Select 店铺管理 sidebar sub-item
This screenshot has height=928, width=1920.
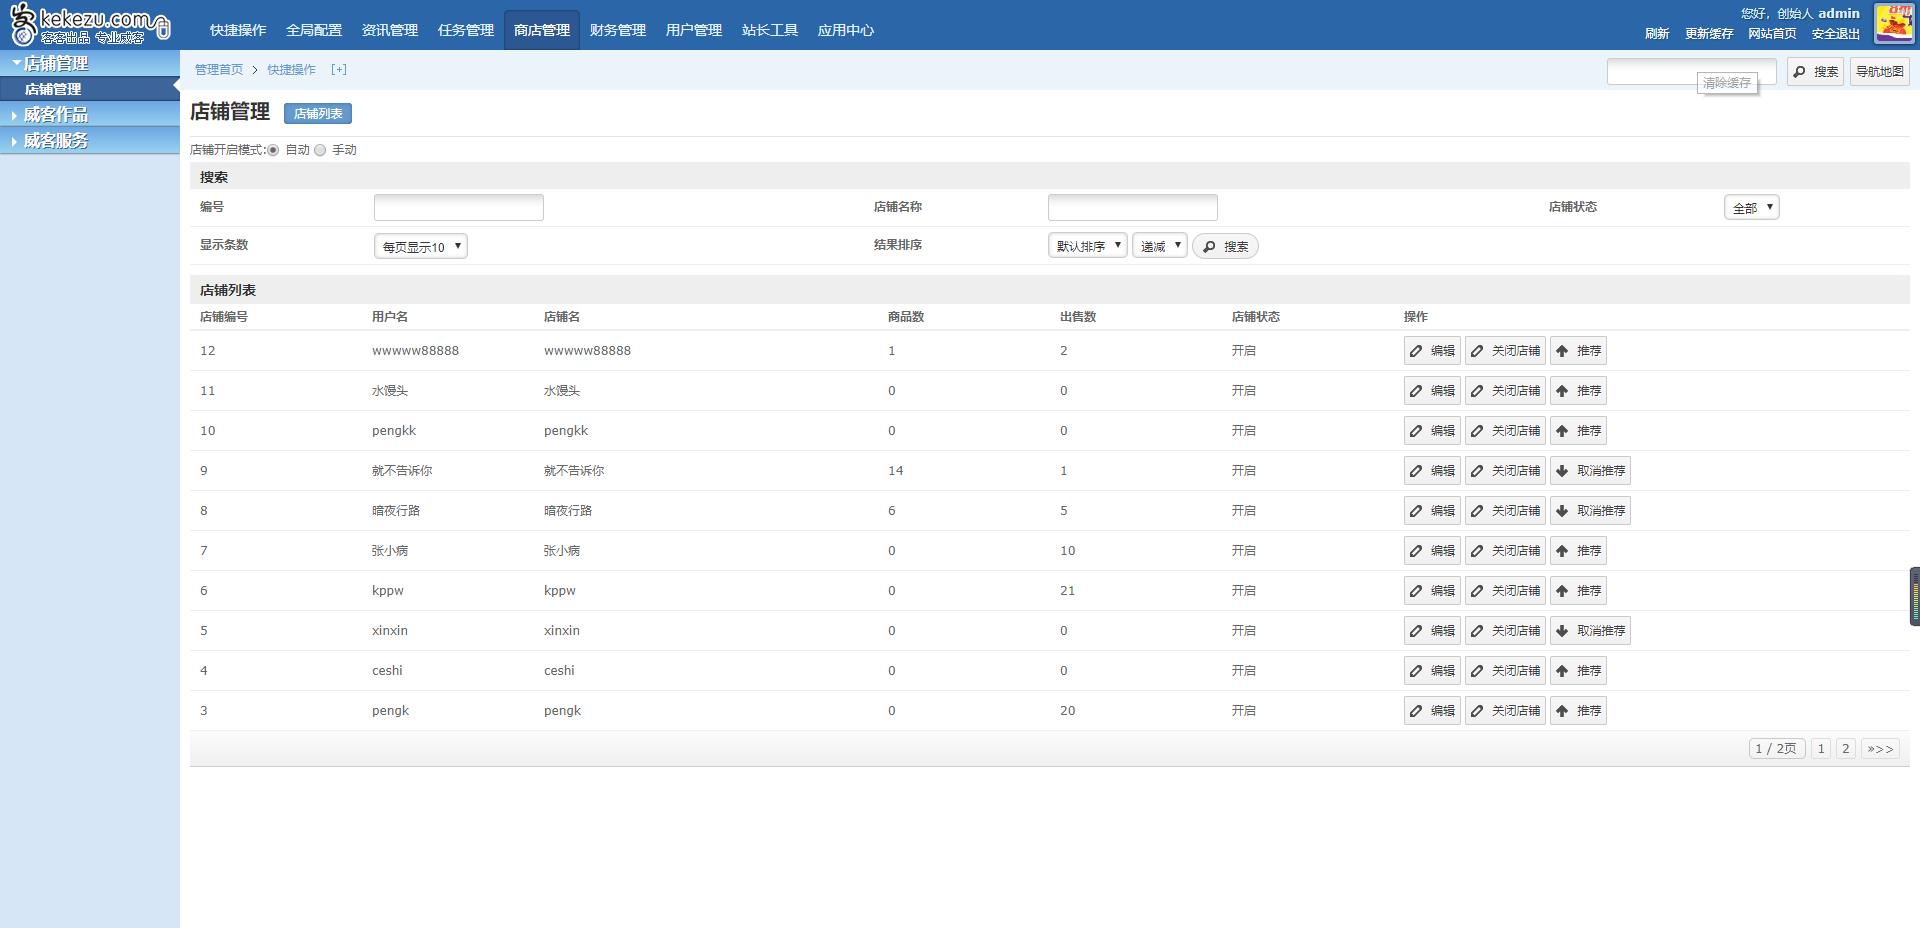pyautogui.click(x=90, y=89)
